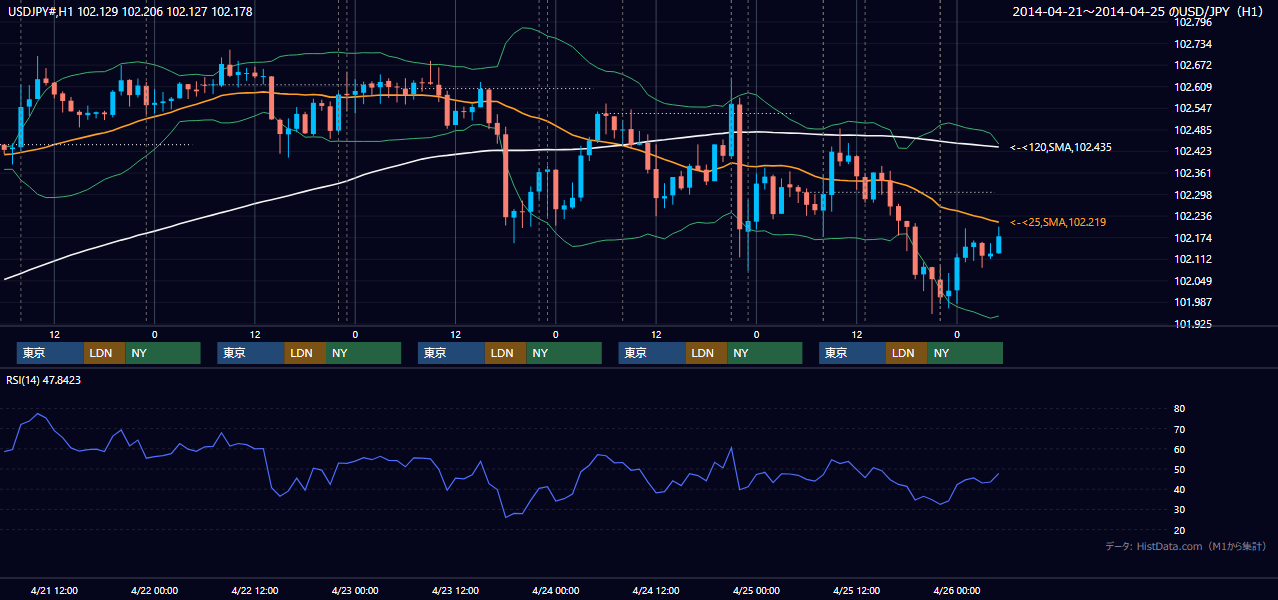Click the chart title '2014-04-21～2014-04-25 のUSD/JPY（H1）'
This screenshot has height=600, width=1278.
coord(1139,11)
